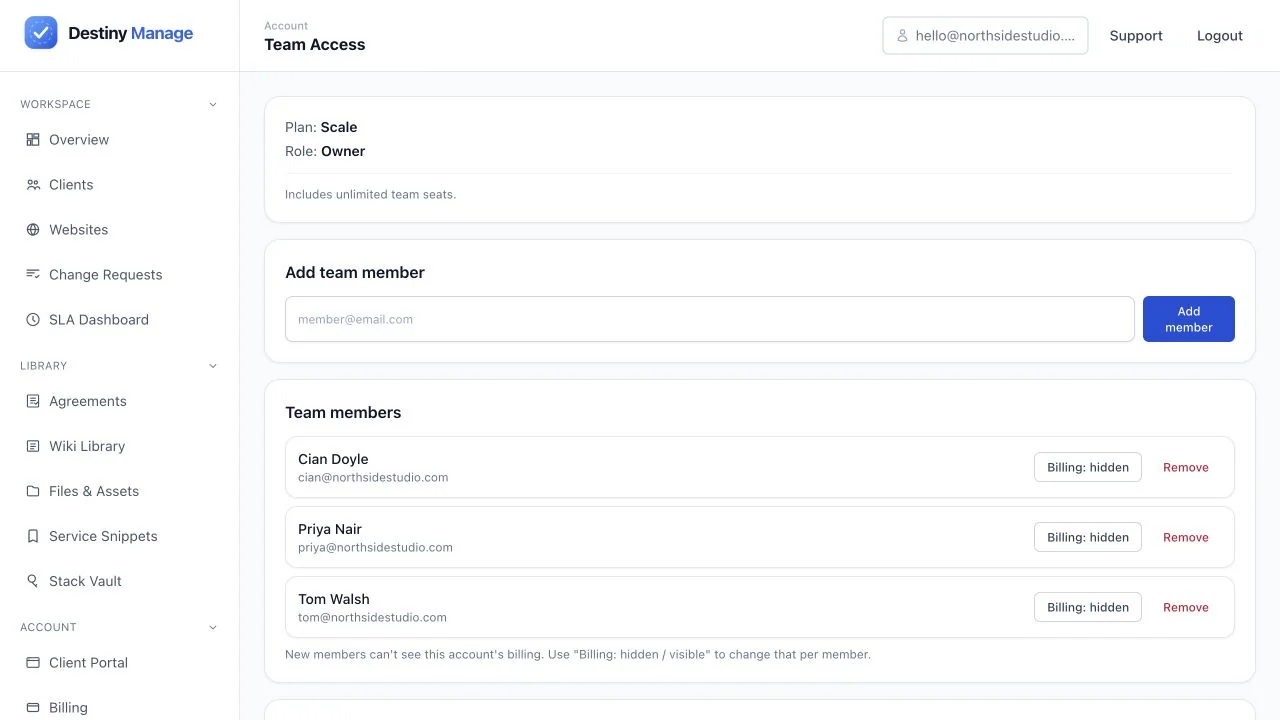
Task: Click the Files & Assets folder icon
Action: click(x=33, y=491)
